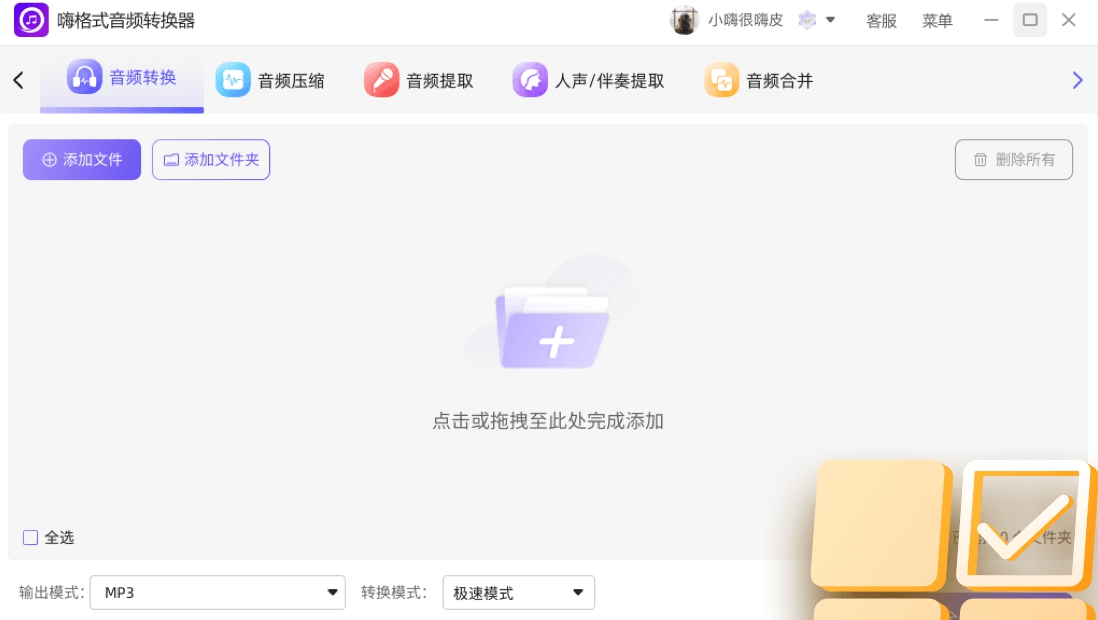Screen dimensions: 1098x620
Task: Click the 音频转换 headphone icon
Action: pos(84,76)
